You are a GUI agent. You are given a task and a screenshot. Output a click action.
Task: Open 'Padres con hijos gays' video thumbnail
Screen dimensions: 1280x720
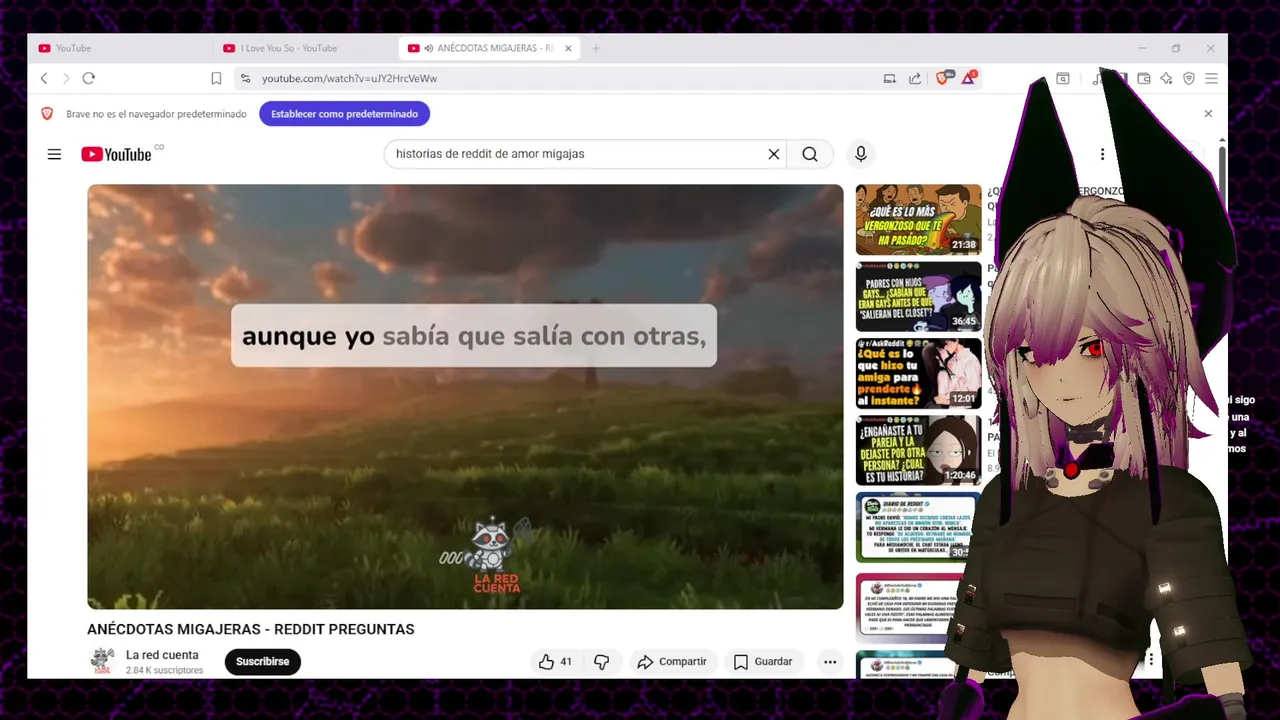918,296
